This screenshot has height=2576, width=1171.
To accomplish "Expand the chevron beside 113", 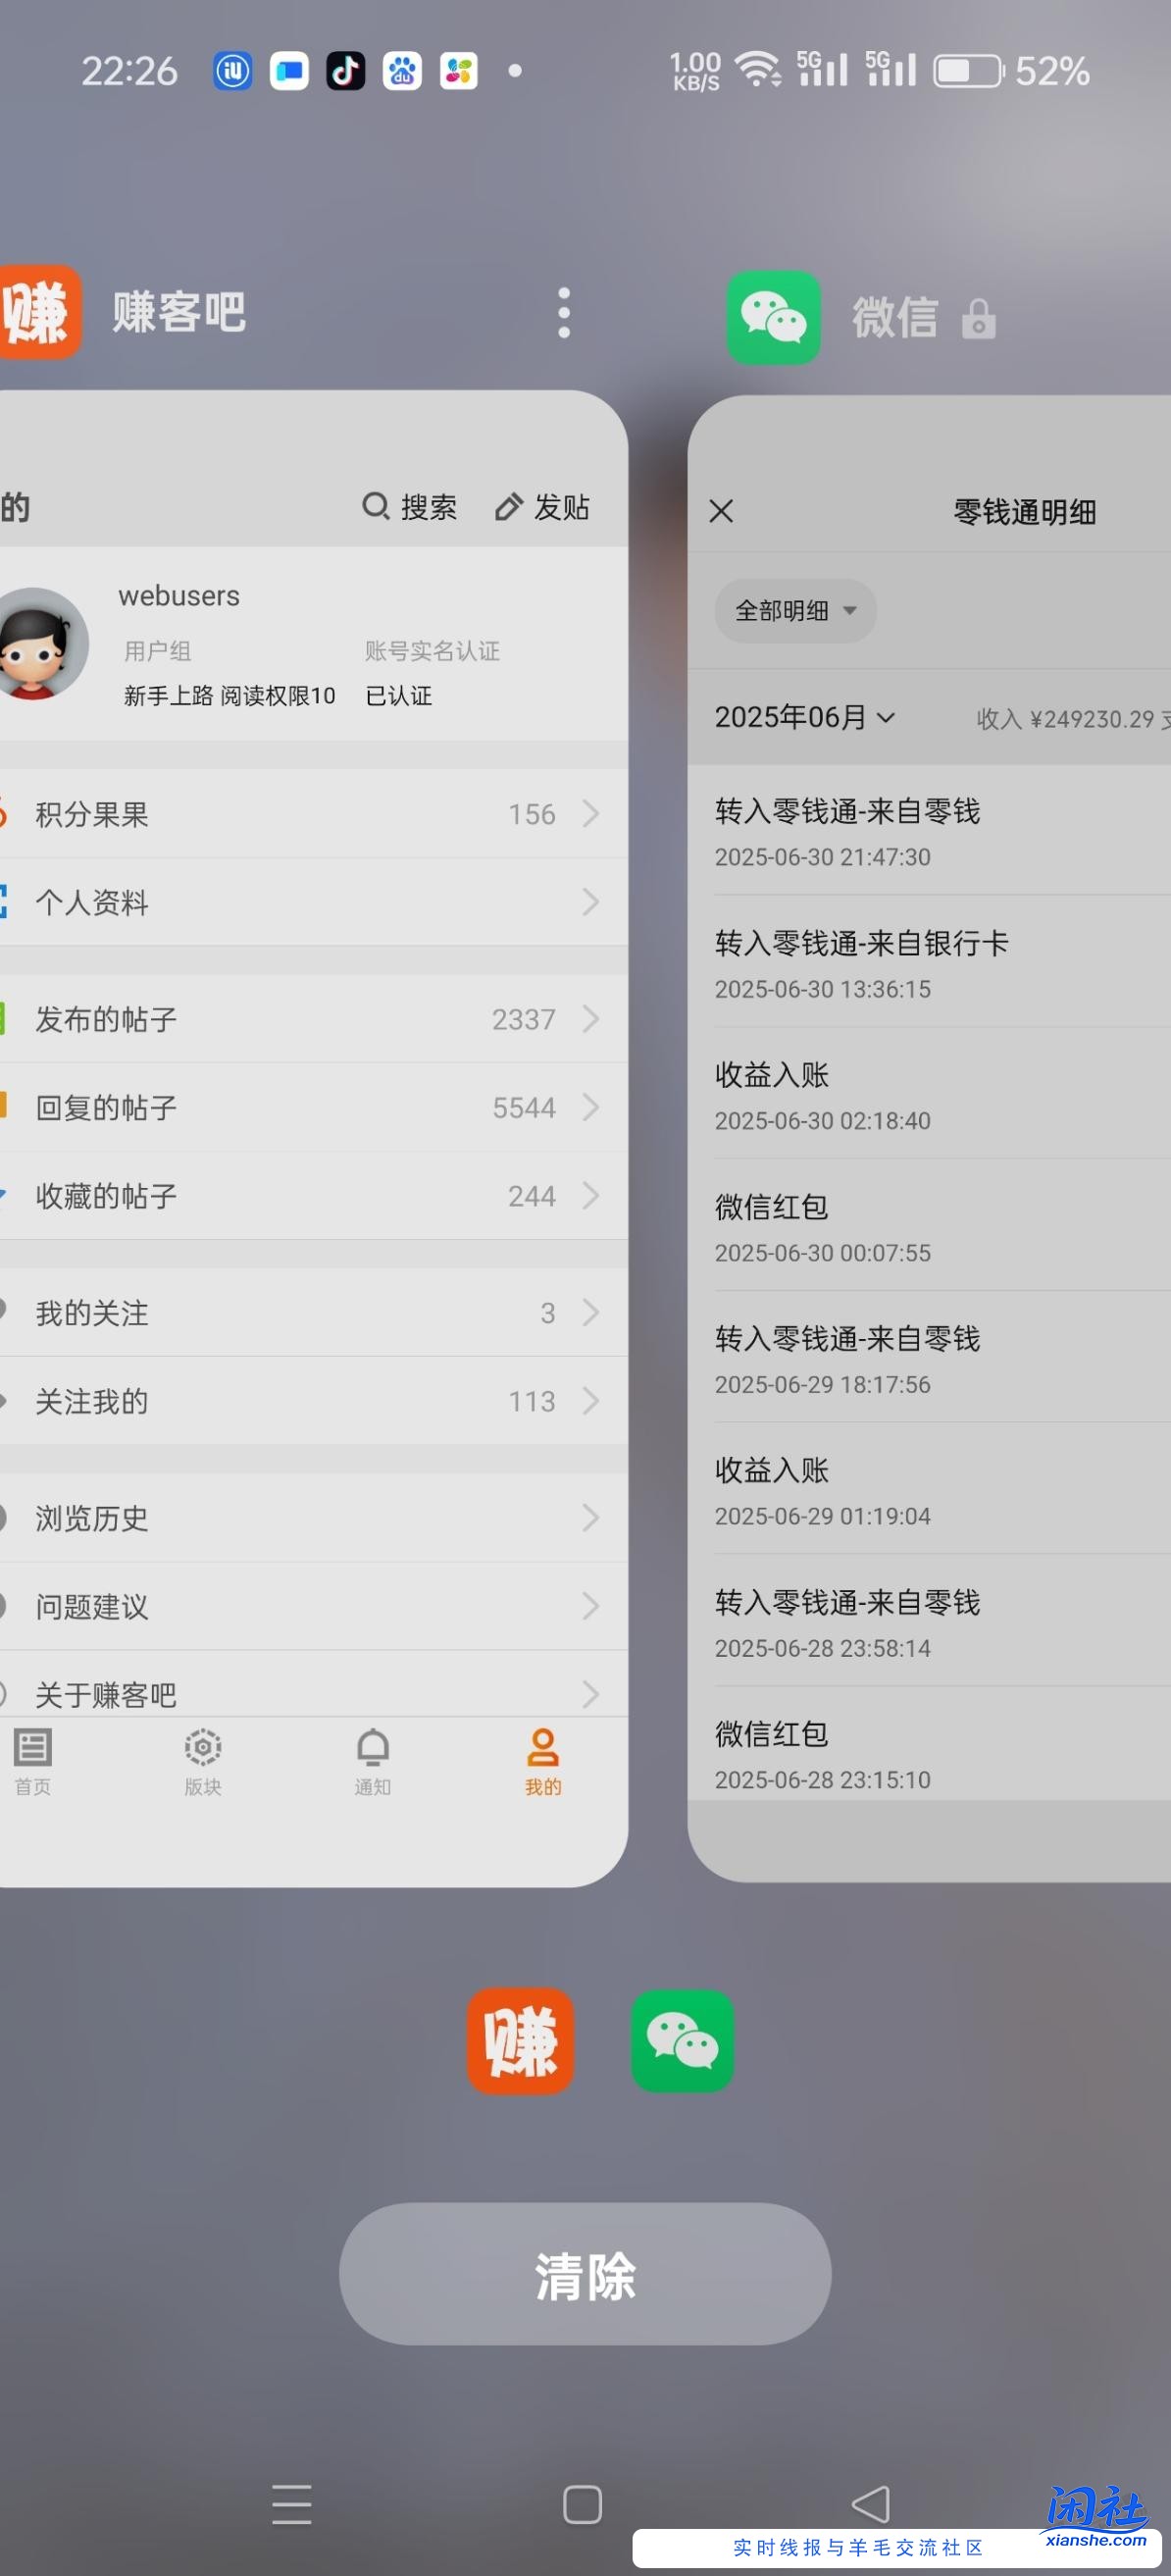I will (x=590, y=1400).
